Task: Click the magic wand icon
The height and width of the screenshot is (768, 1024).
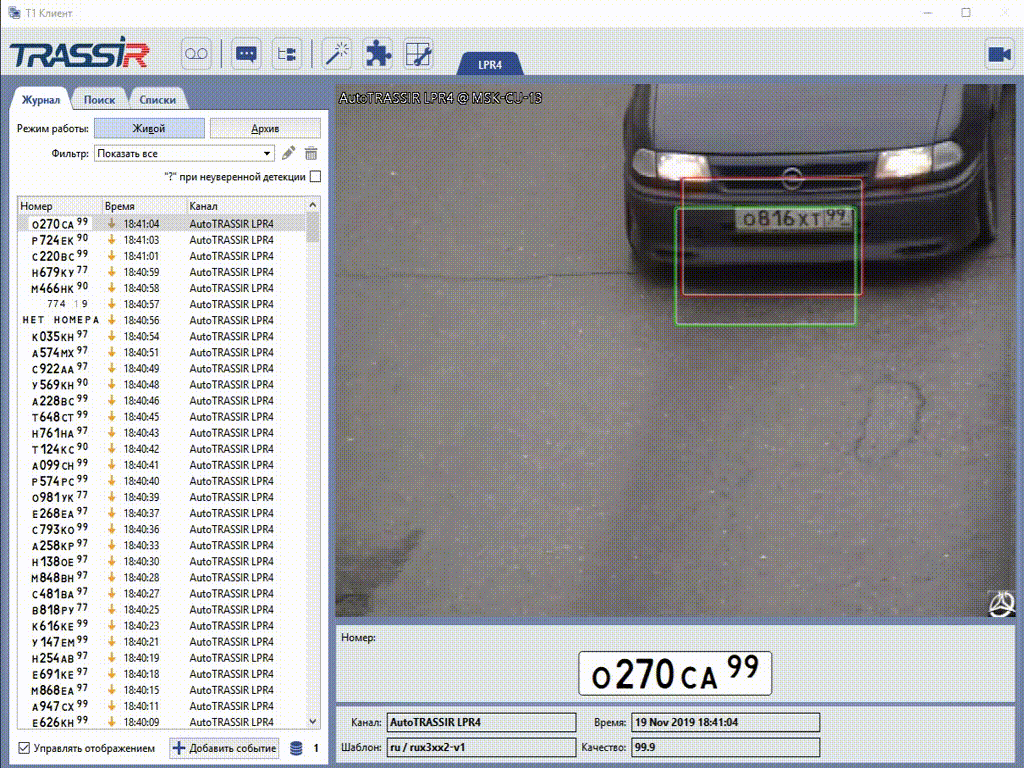Action: click(x=338, y=54)
